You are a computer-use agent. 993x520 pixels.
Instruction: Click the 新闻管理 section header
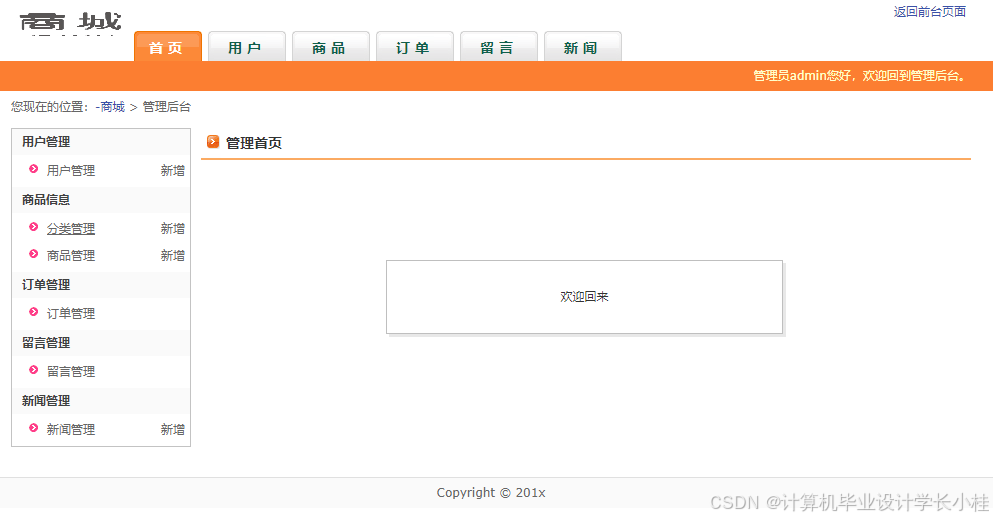(x=46, y=401)
